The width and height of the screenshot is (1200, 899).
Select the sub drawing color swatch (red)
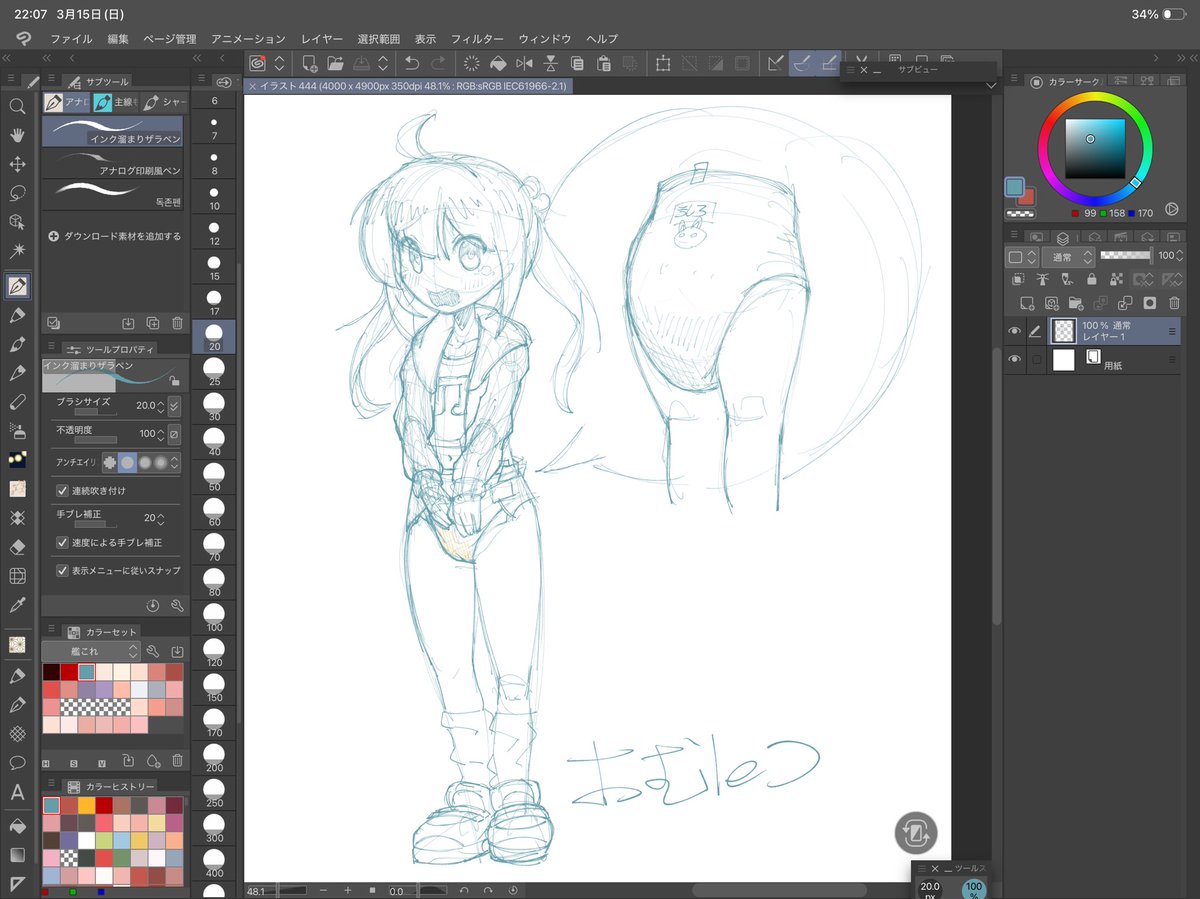[1026, 196]
